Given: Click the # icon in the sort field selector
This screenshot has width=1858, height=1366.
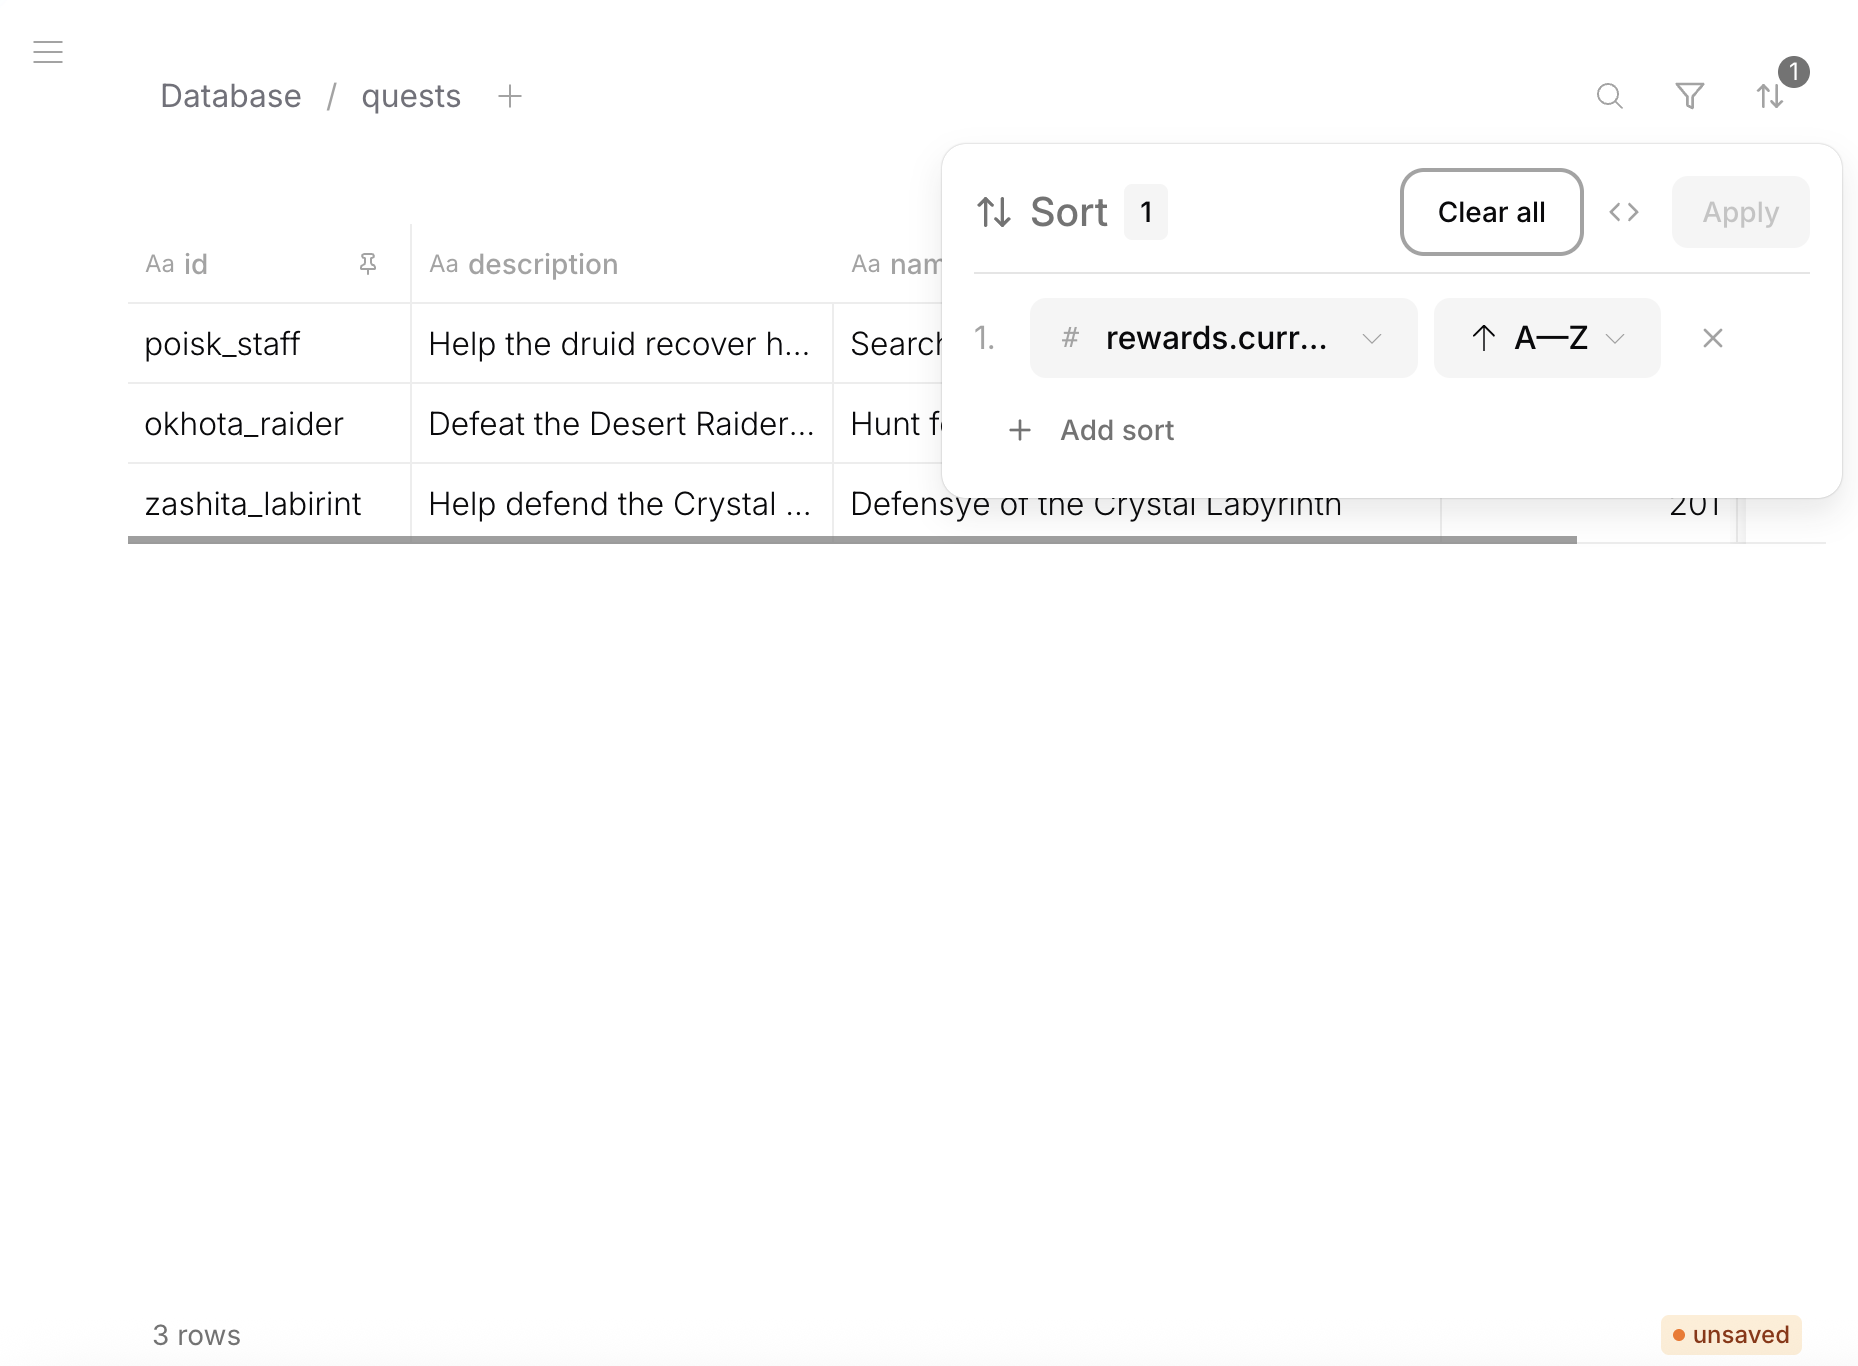Looking at the screenshot, I should 1069,338.
